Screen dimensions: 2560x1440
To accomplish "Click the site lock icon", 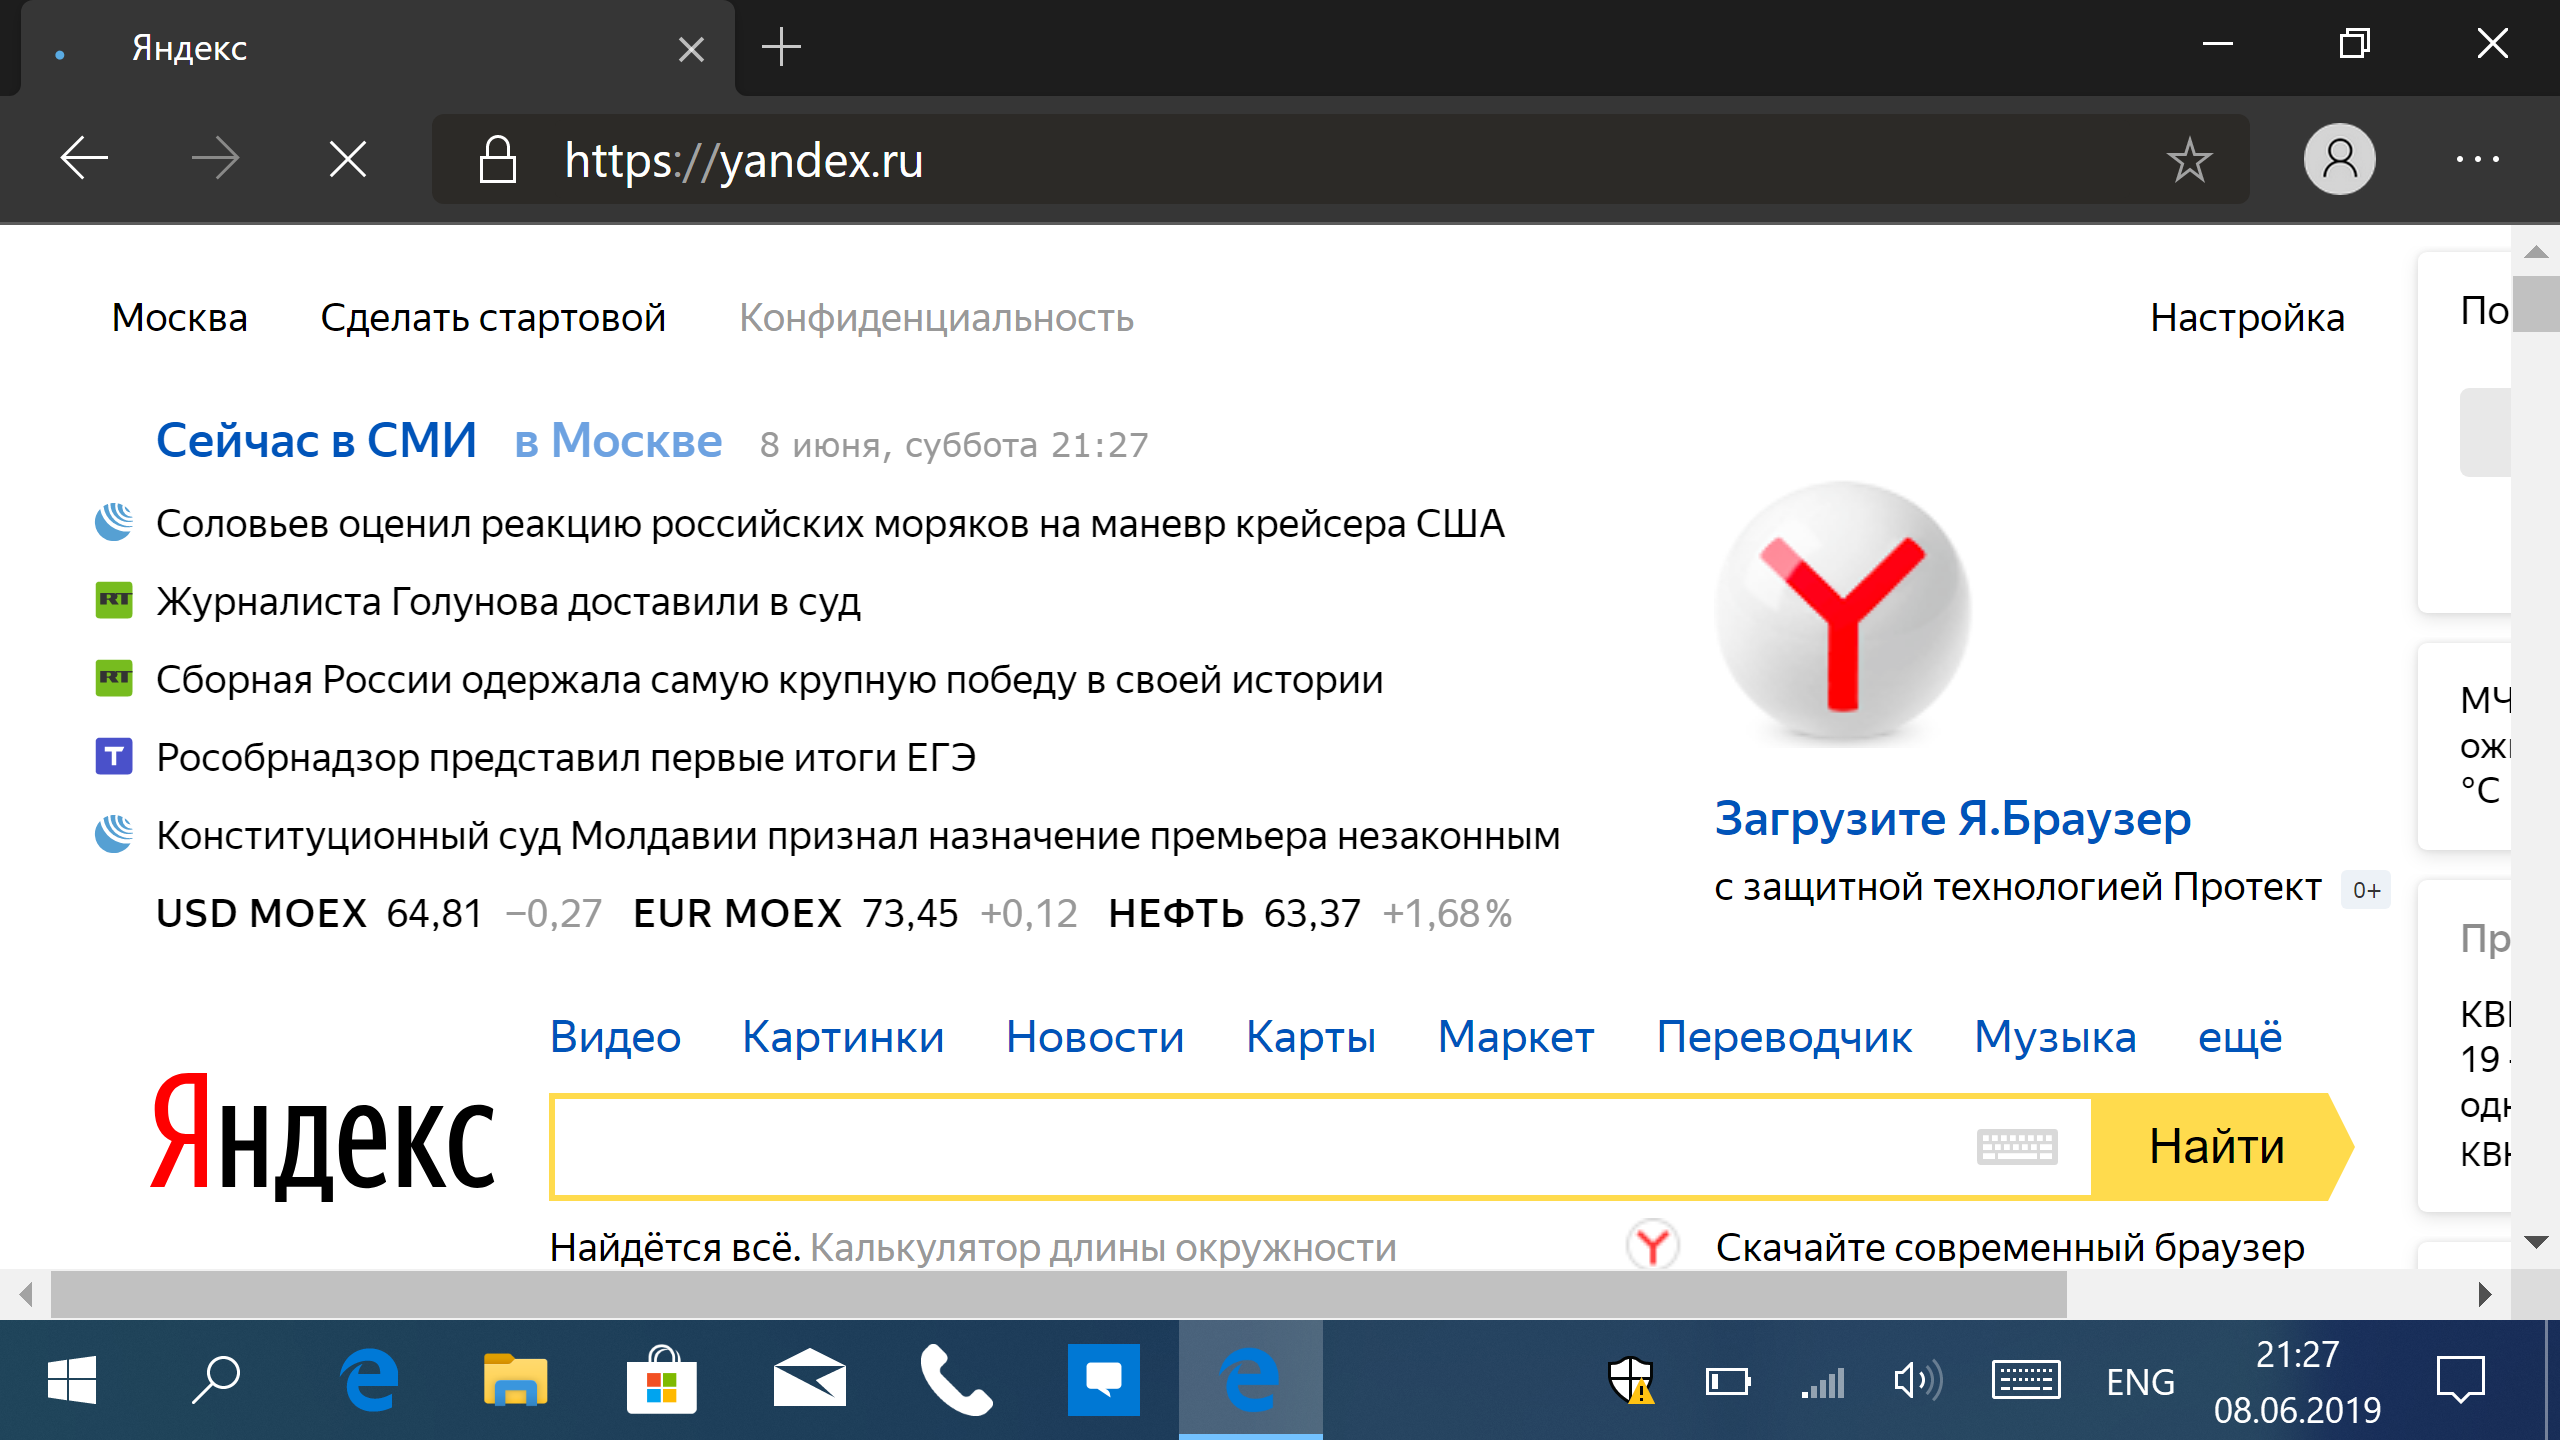I will point(497,160).
